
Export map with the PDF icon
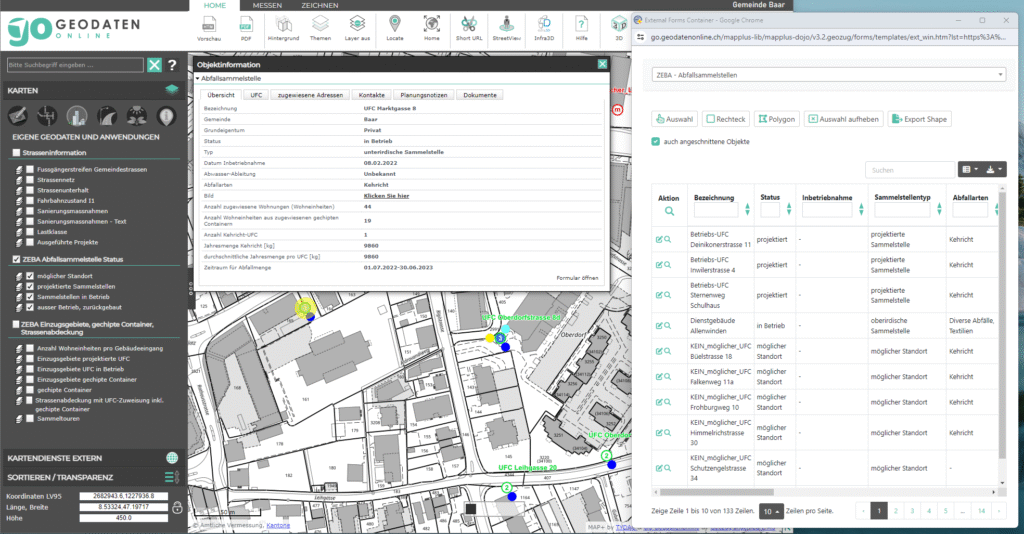coord(246,26)
